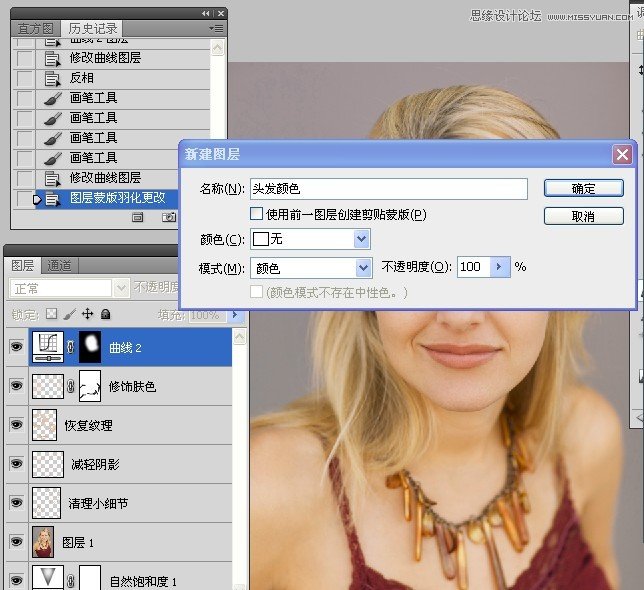Toggle lock image pixels brush icon
644x590 pixels.
pos(70,314)
